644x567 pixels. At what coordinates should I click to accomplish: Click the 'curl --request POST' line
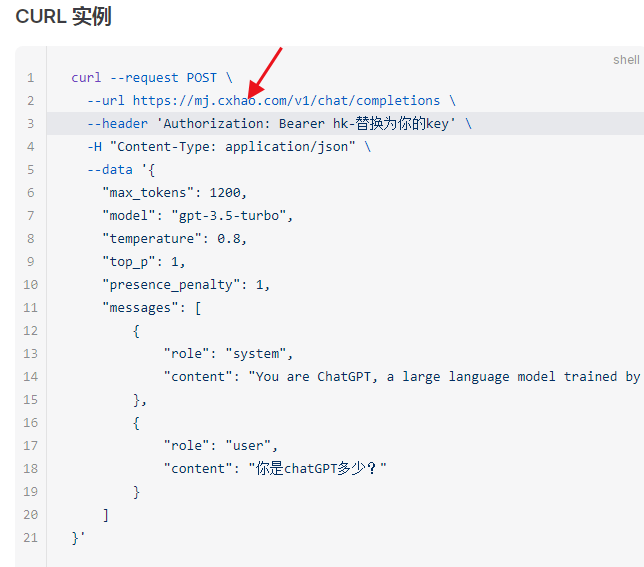click(152, 78)
